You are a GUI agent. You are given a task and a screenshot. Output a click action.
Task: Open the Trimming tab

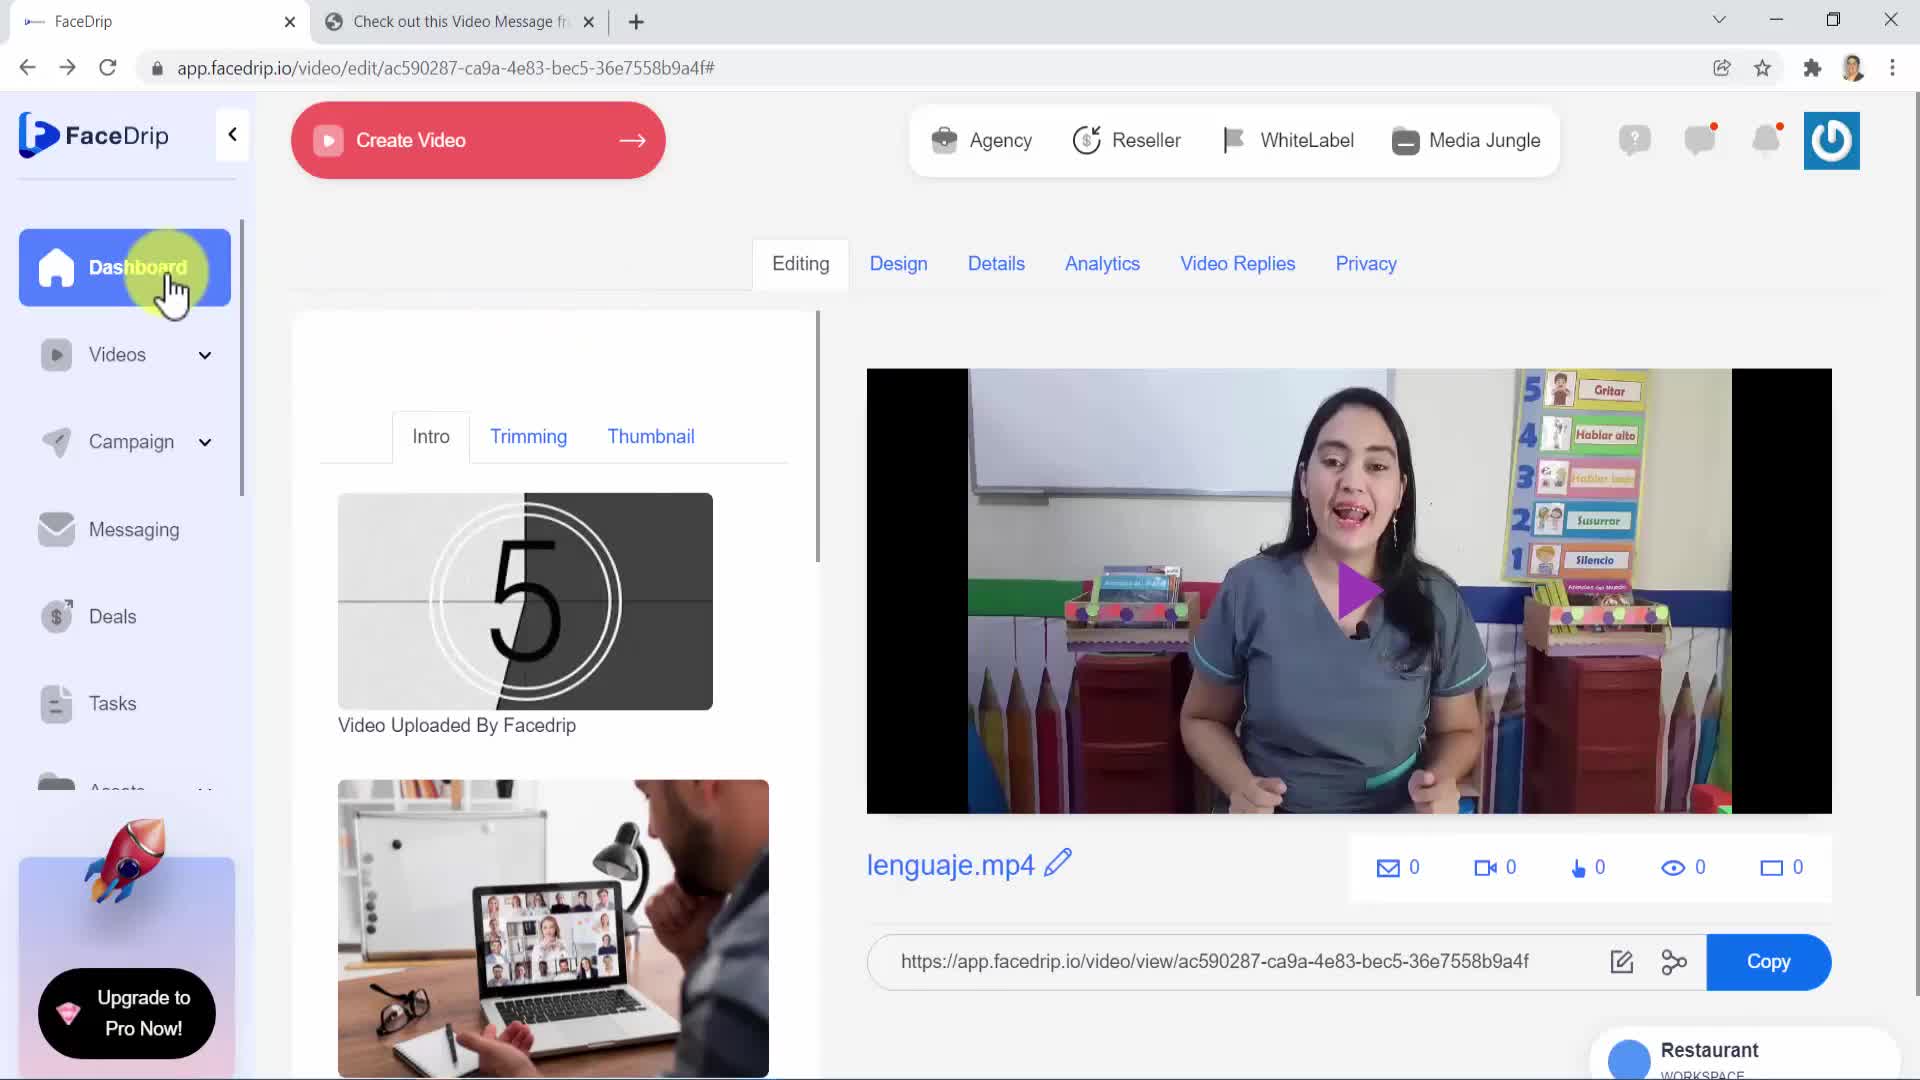[528, 437]
